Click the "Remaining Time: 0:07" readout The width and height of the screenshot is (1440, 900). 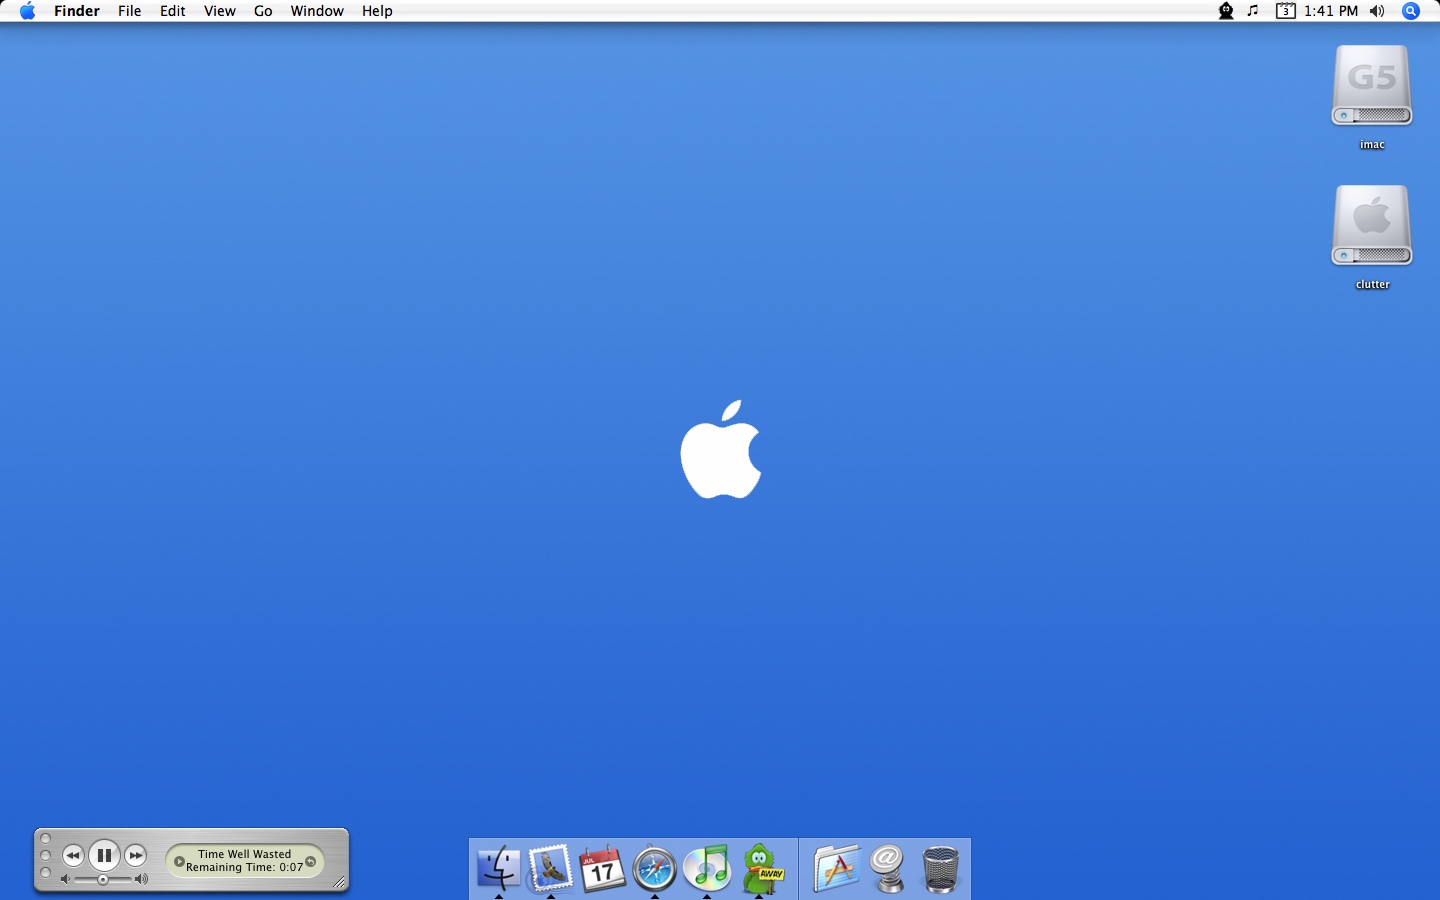click(244, 867)
